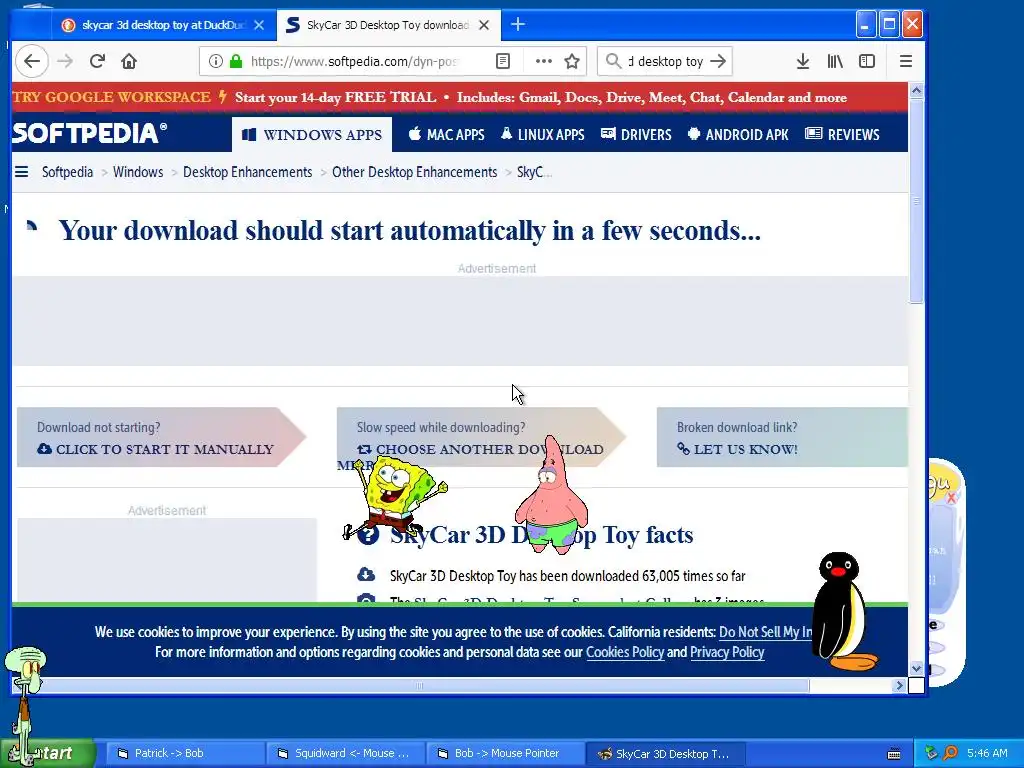Open Other Desktop Enhancements breadcrumb

tap(415, 172)
